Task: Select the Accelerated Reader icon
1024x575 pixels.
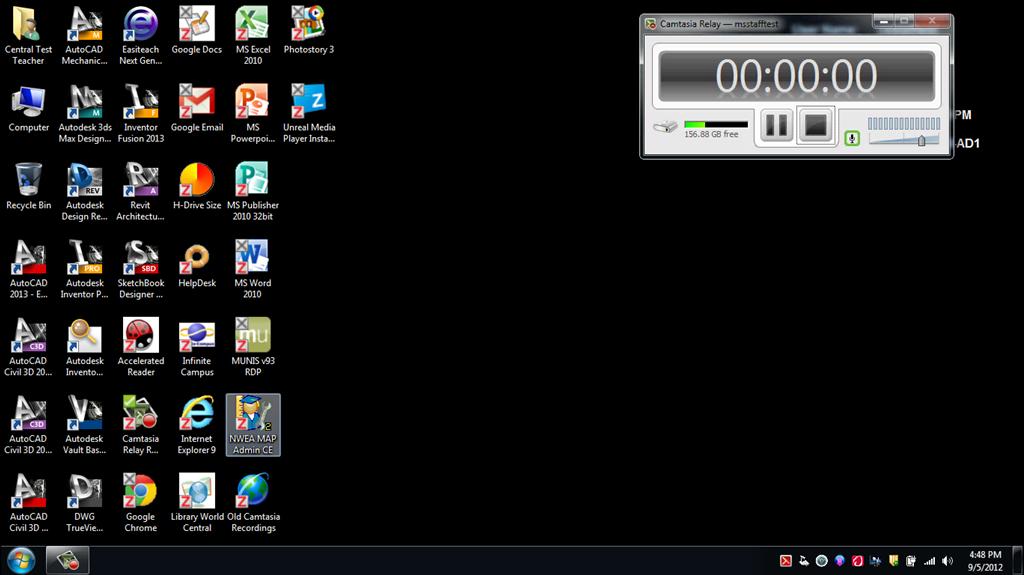Action: click(140, 347)
